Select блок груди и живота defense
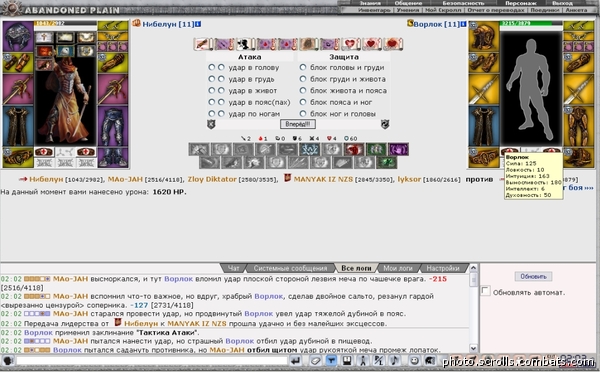 (303, 79)
